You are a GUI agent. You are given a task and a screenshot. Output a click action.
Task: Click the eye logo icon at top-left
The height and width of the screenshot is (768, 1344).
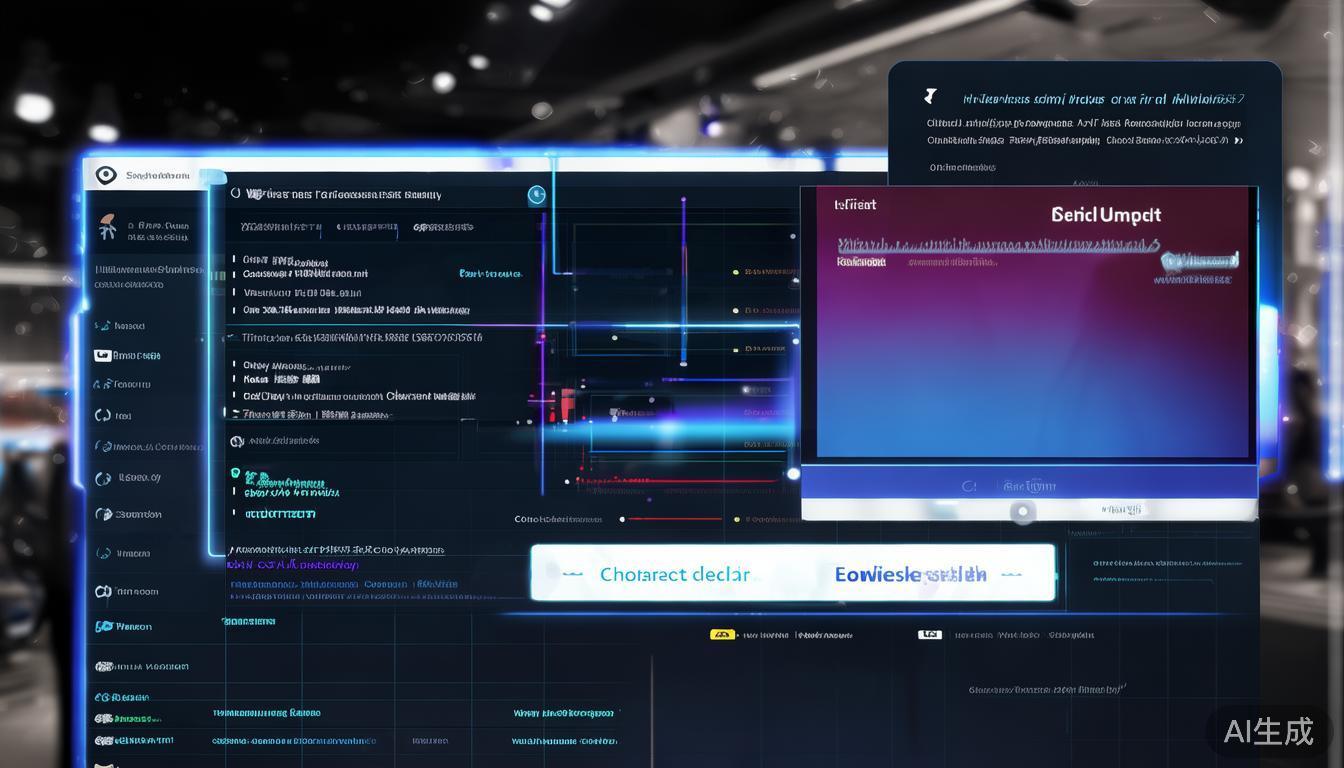click(x=106, y=176)
